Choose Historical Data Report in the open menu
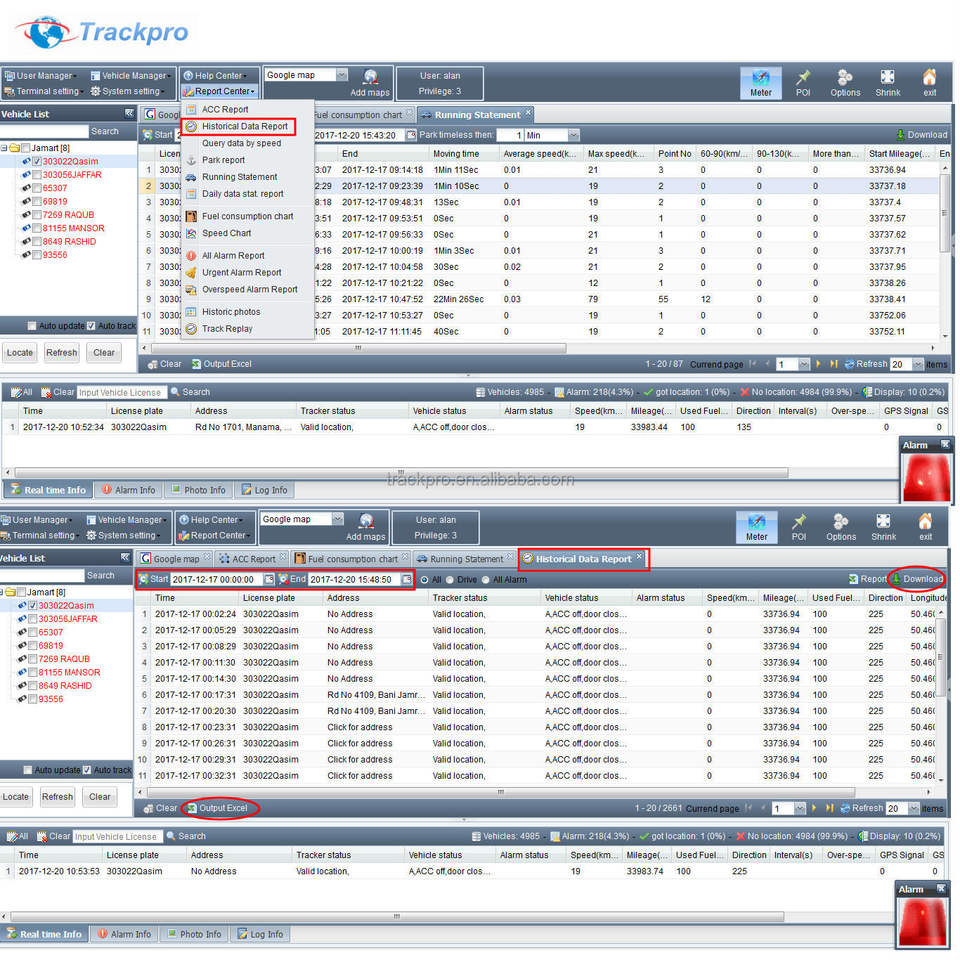This screenshot has width=960, height=960. click(x=244, y=126)
